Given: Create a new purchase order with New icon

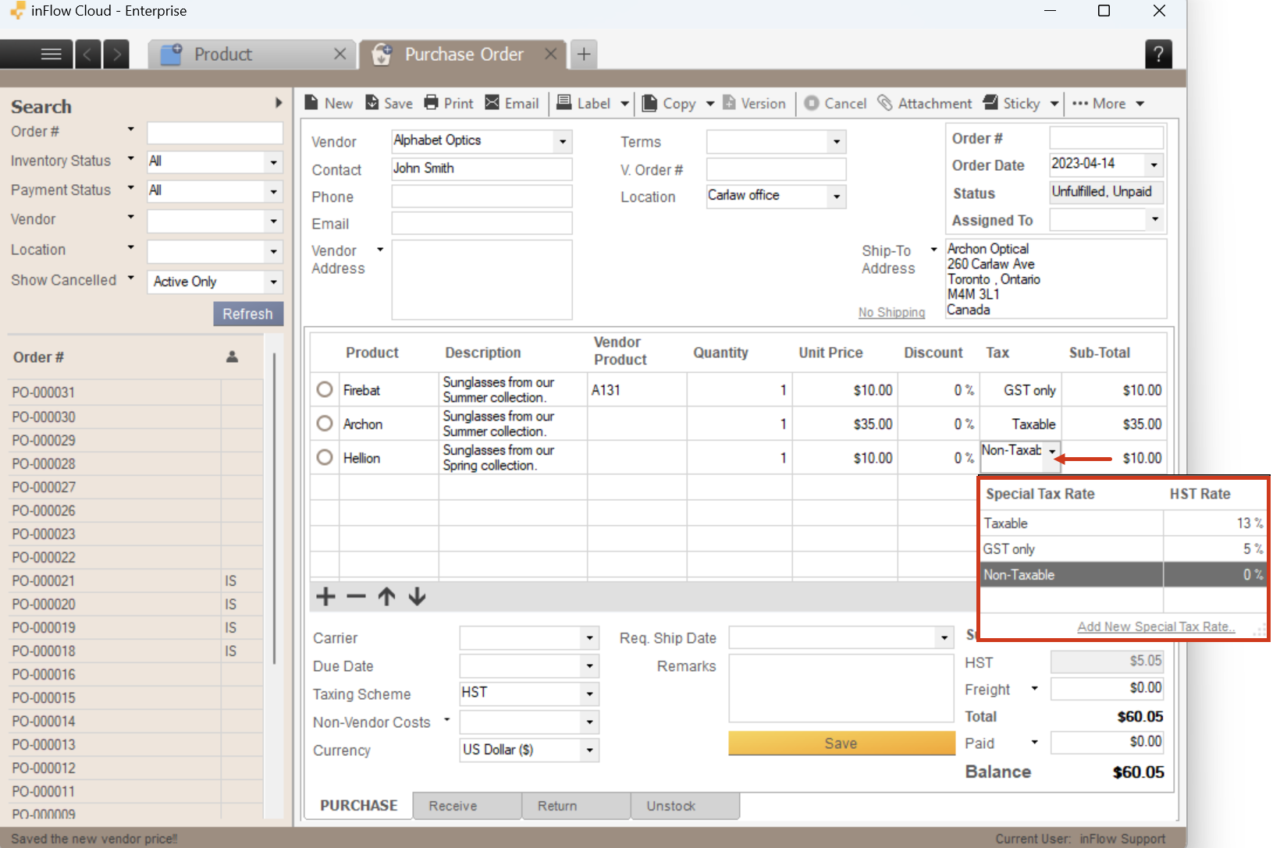Looking at the screenshot, I should tap(328, 103).
